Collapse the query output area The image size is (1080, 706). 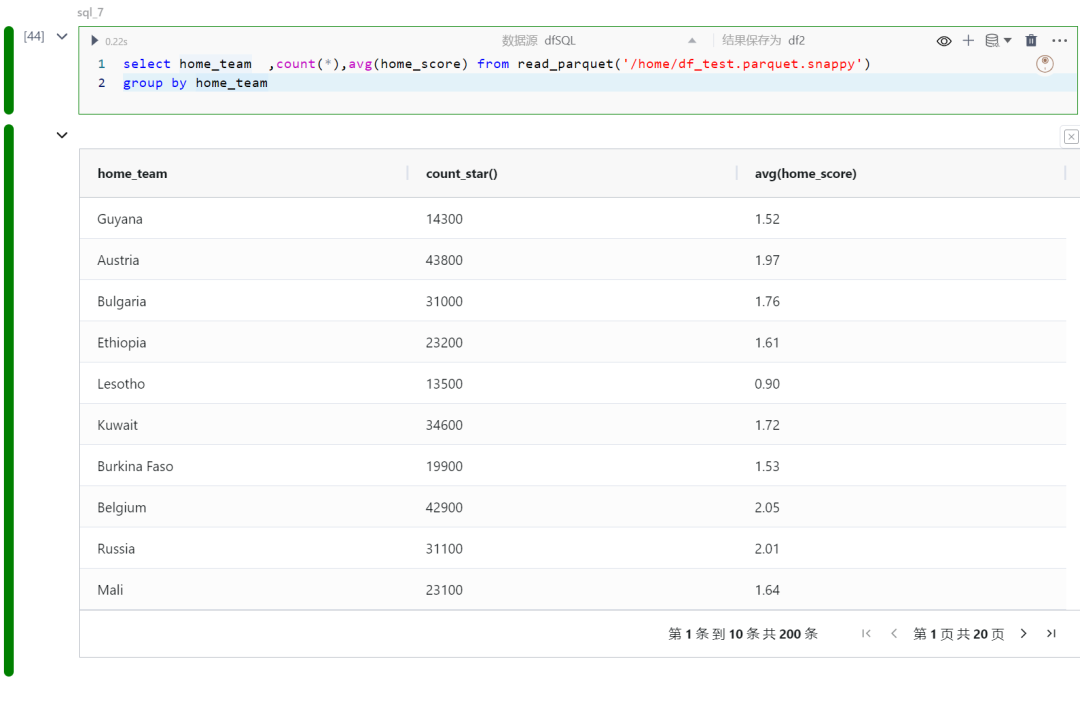pos(62,135)
